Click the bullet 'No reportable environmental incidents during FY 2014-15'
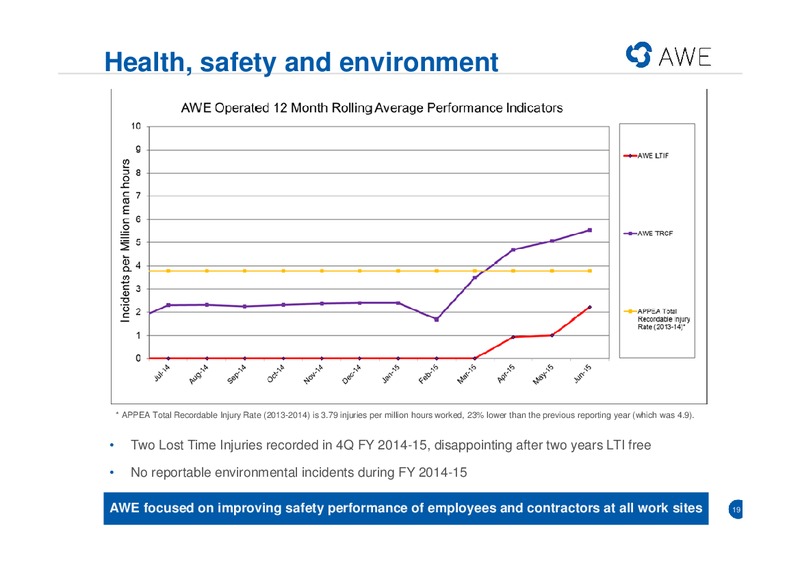The width and height of the screenshot is (800, 565). click(x=299, y=473)
